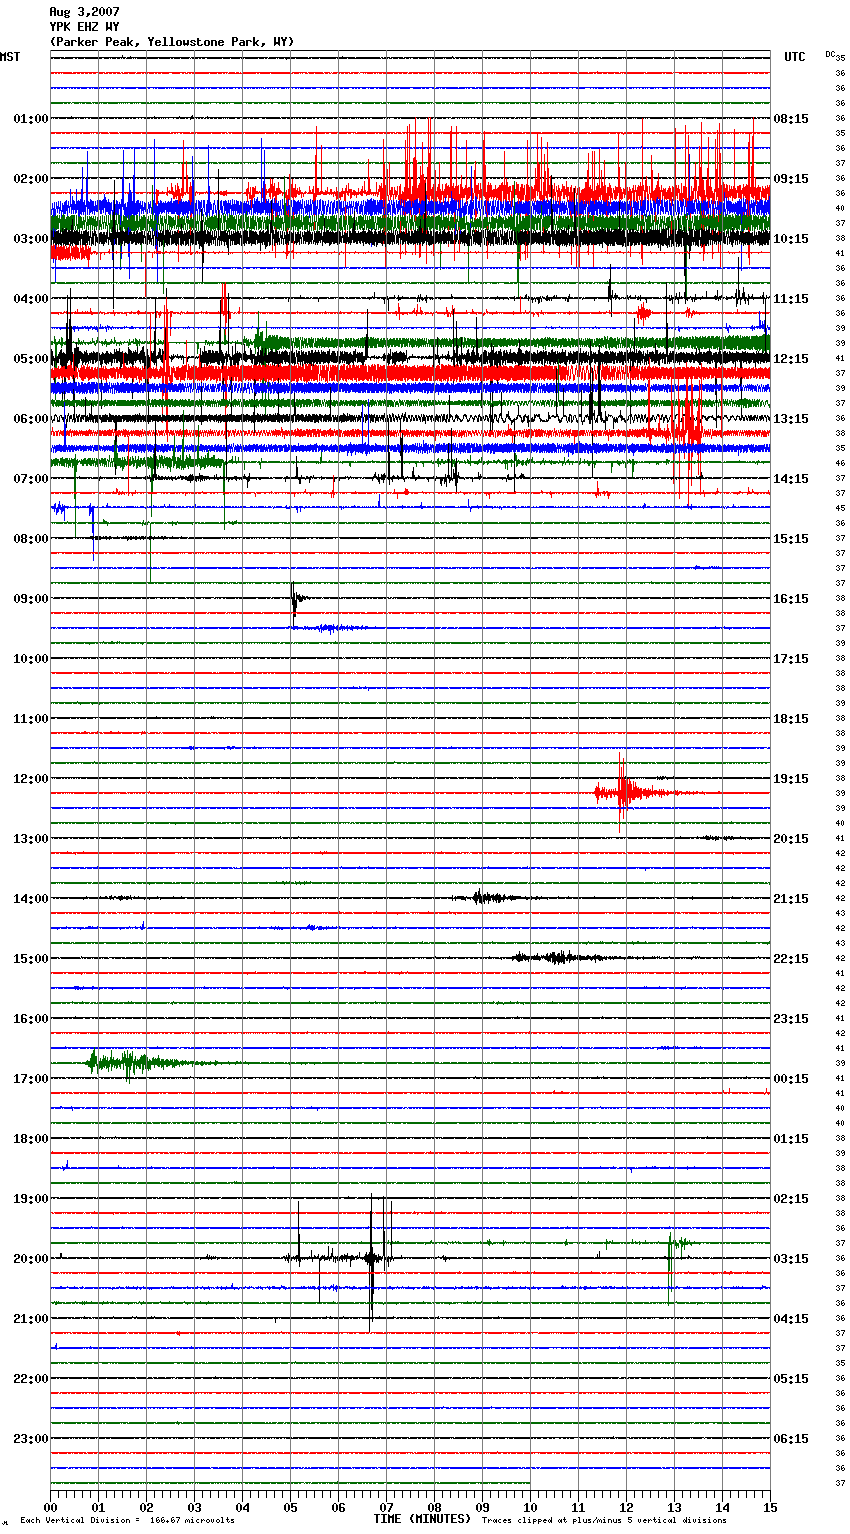
Task: Click the 16:15 UTC time label
Action: click(x=791, y=598)
